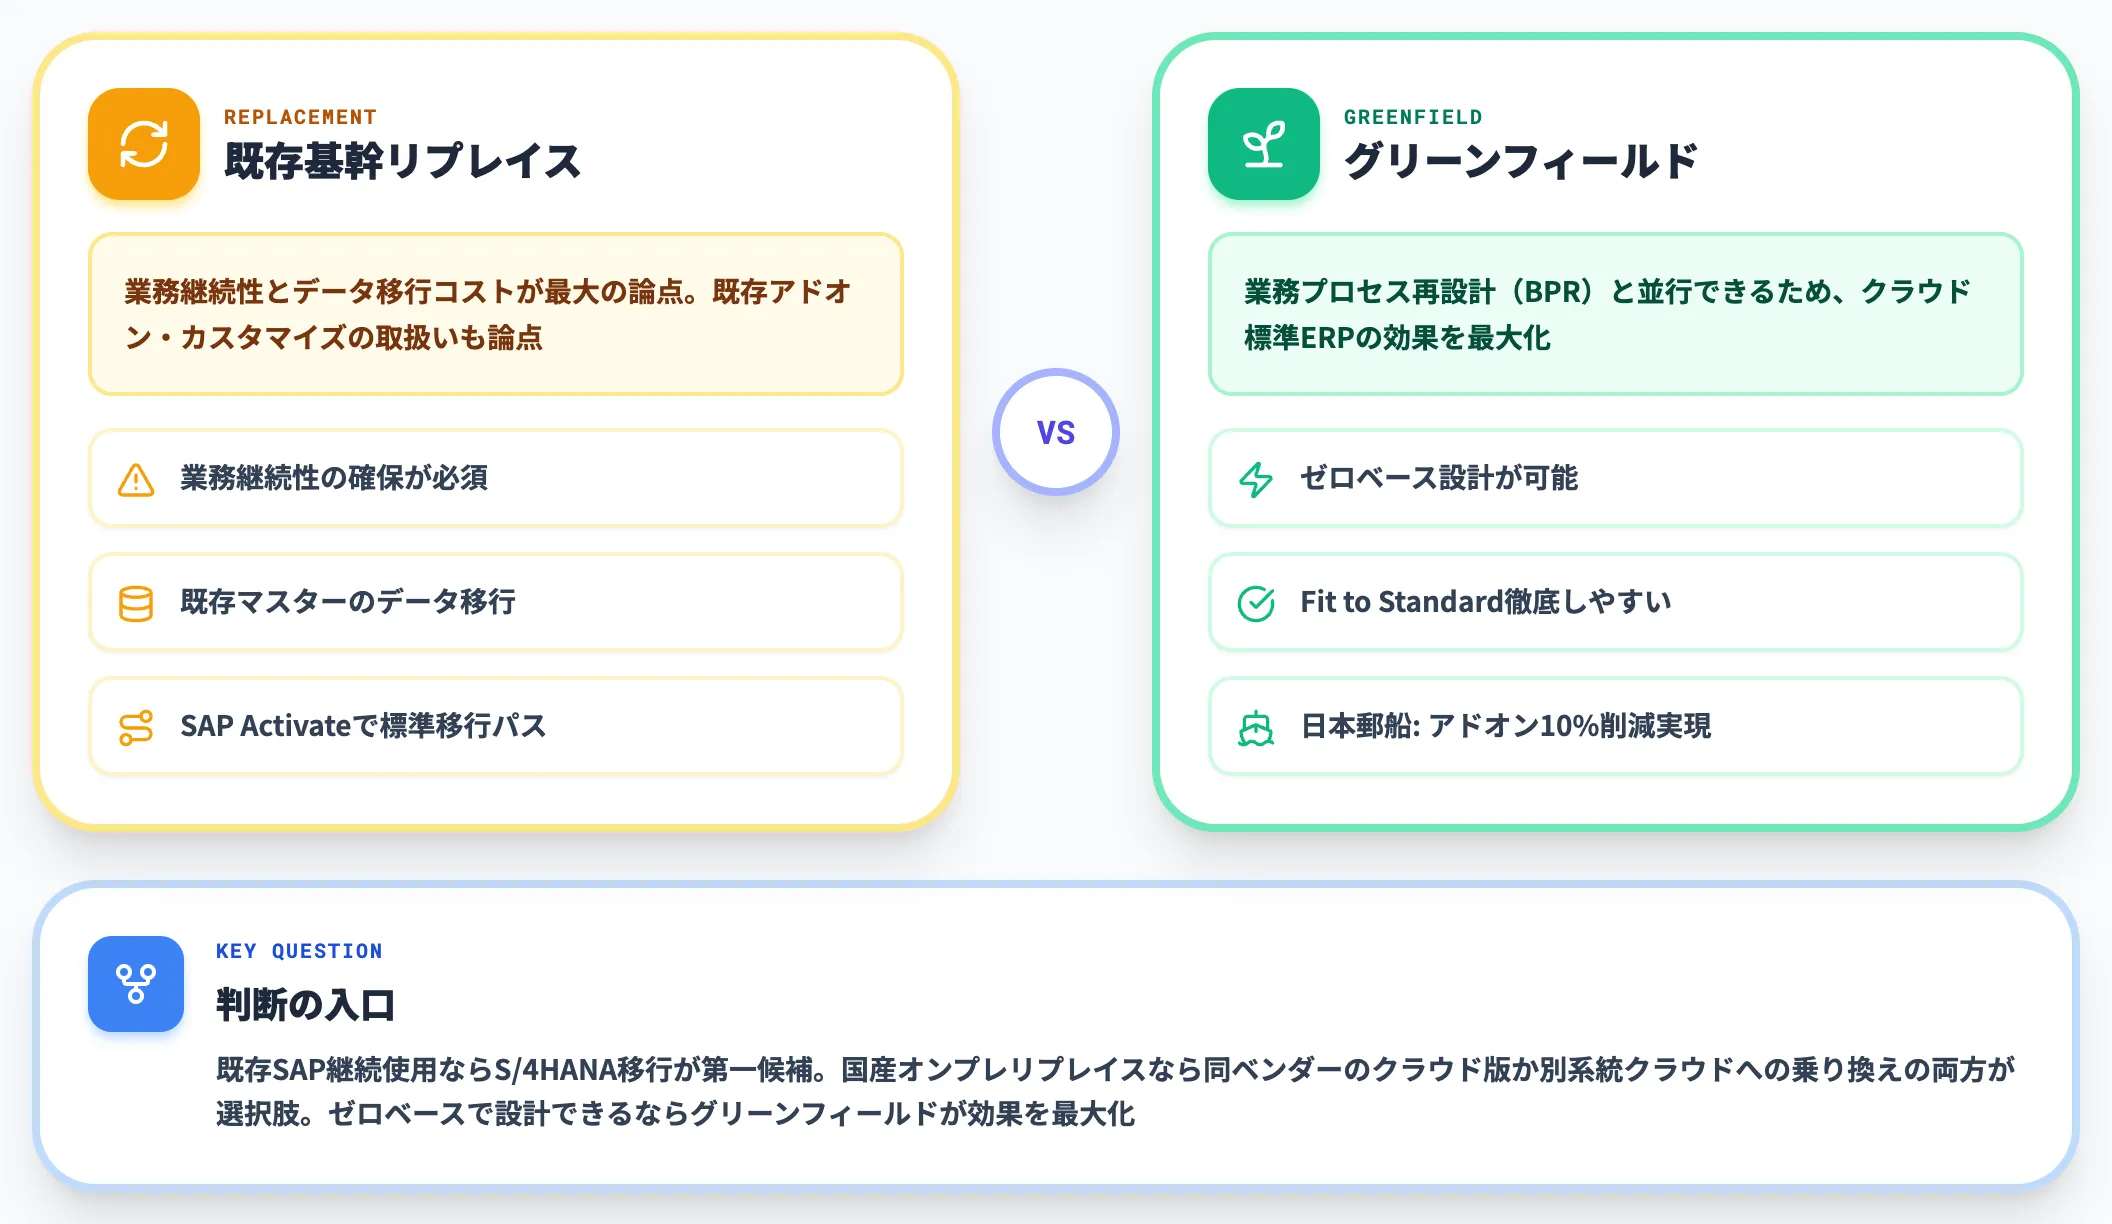Click the blue fork Key Question icon
The width and height of the screenshot is (2112, 1224).
136,984
